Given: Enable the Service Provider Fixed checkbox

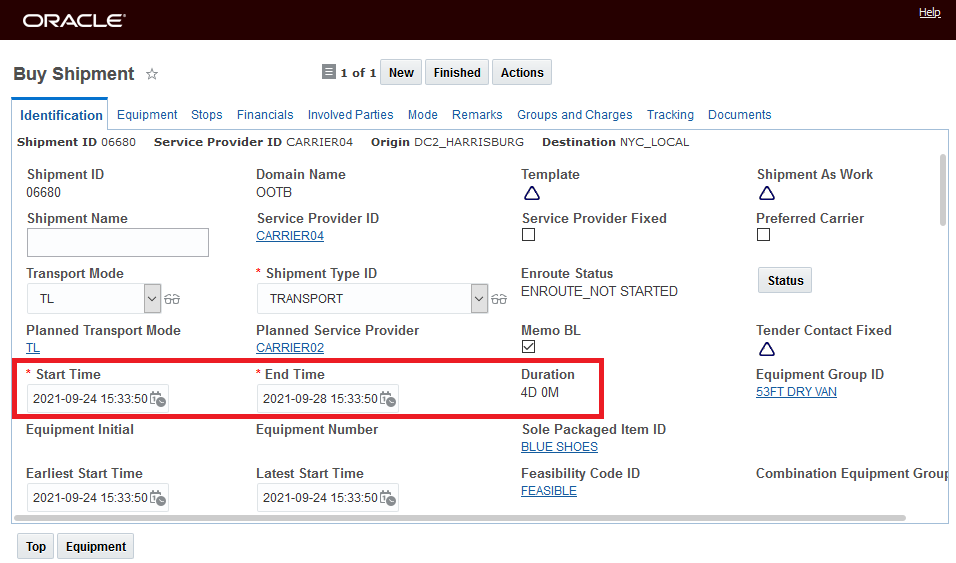Looking at the screenshot, I should pos(529,235).
